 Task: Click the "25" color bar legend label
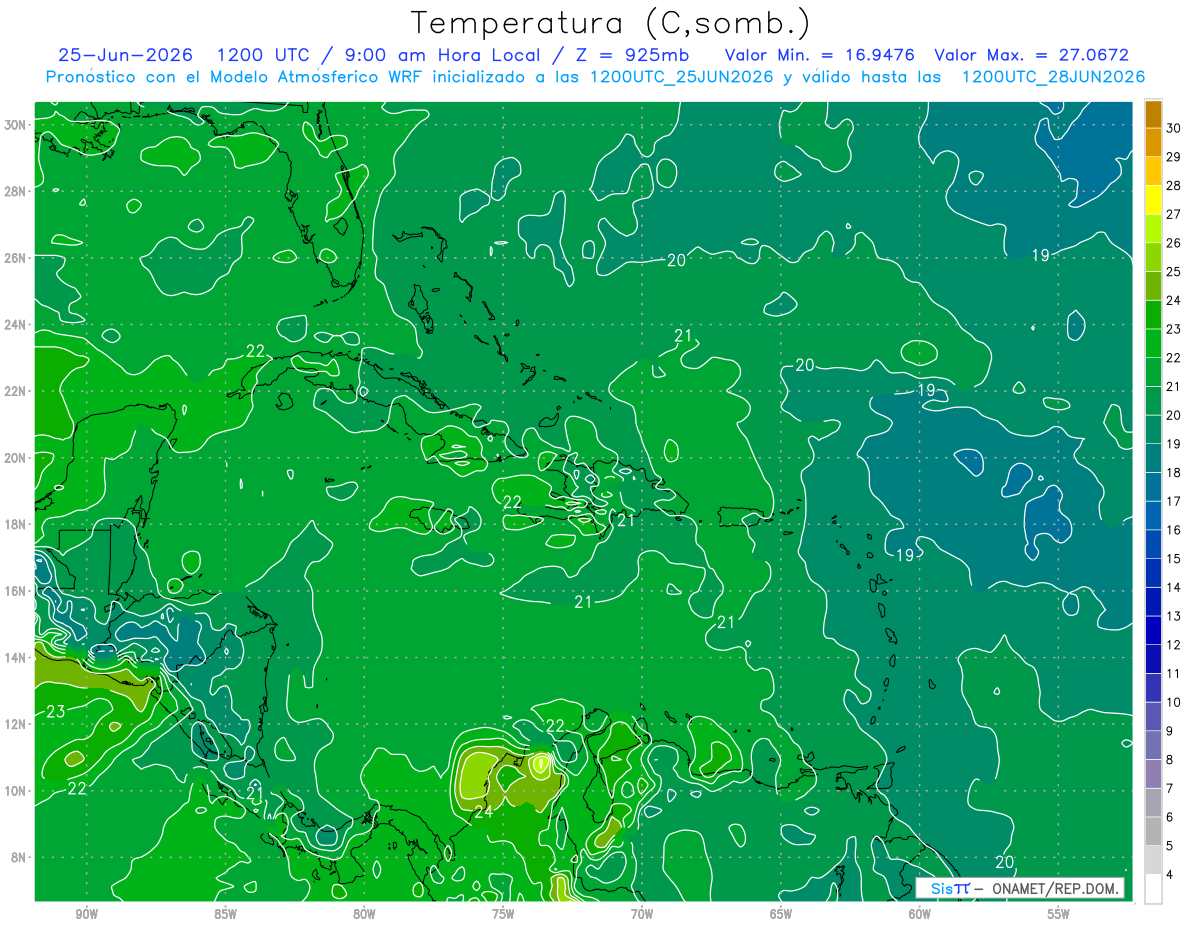coord(1174,272)
